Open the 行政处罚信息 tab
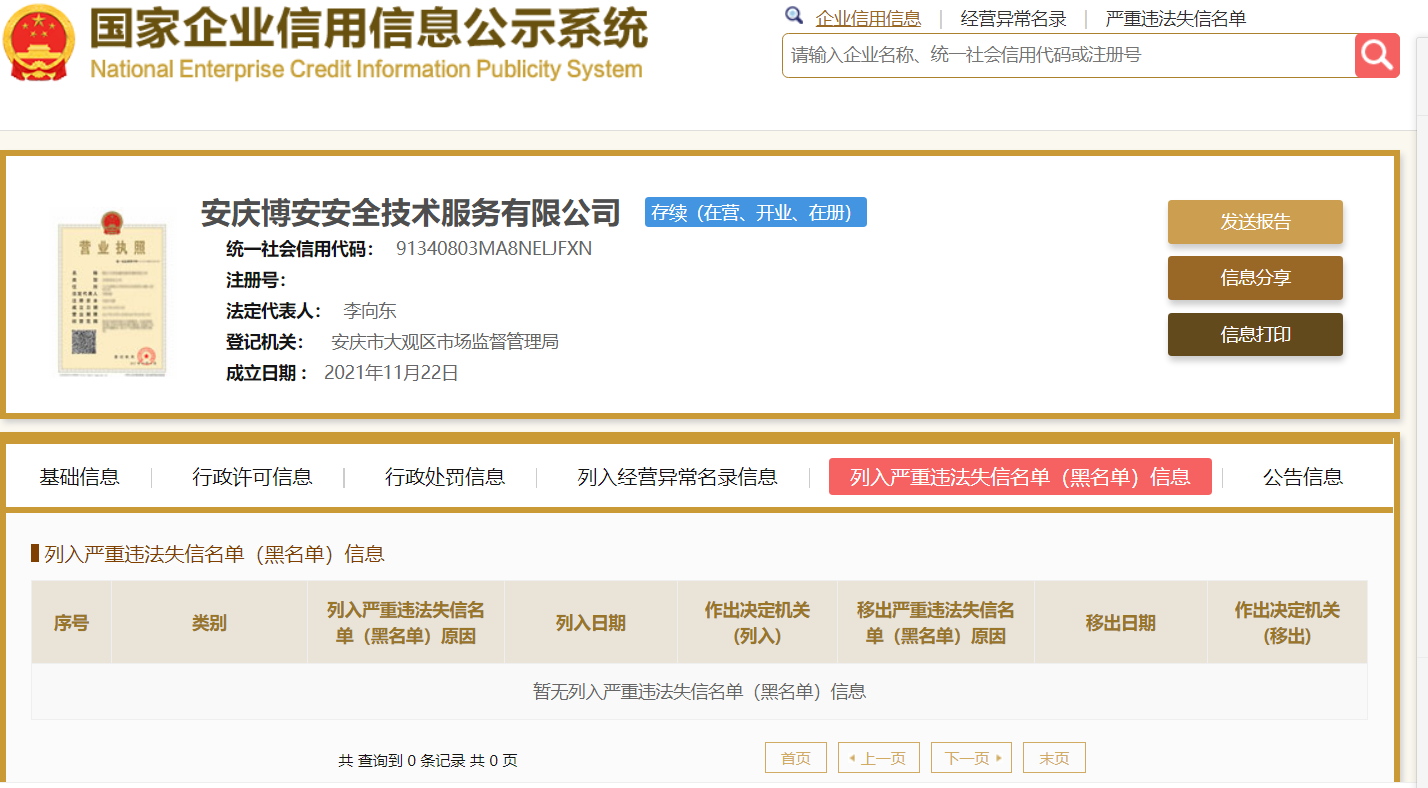This screenshot has height=788, width=1428. 445,477
